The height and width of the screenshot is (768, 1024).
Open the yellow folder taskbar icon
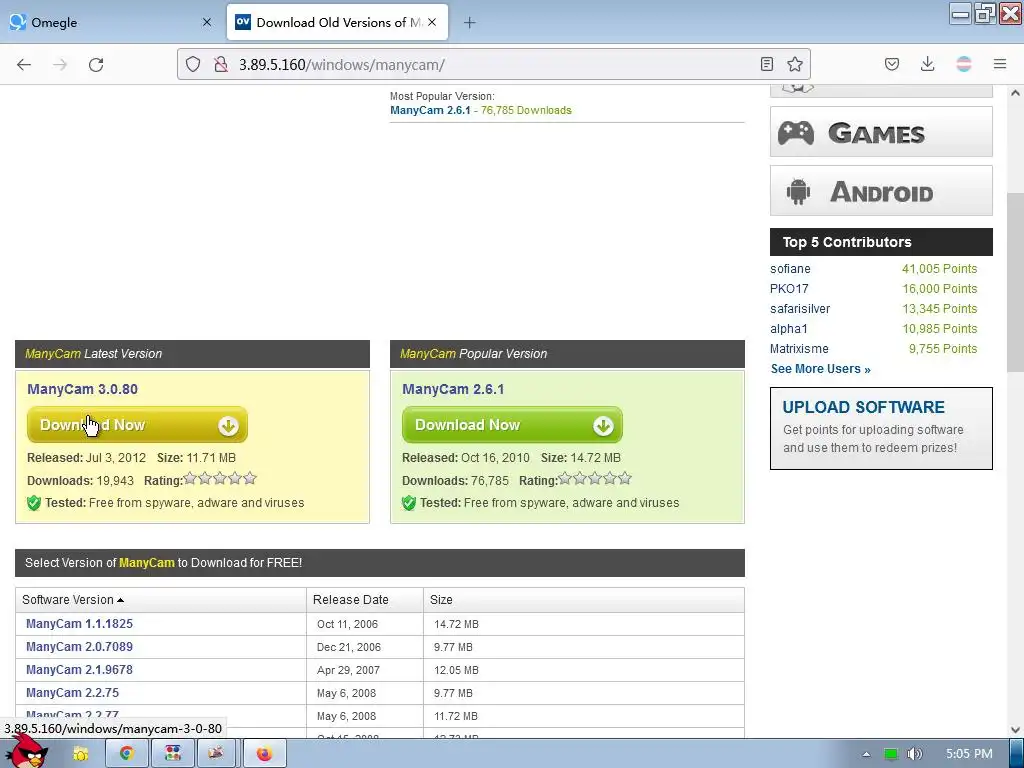[80, 754]
